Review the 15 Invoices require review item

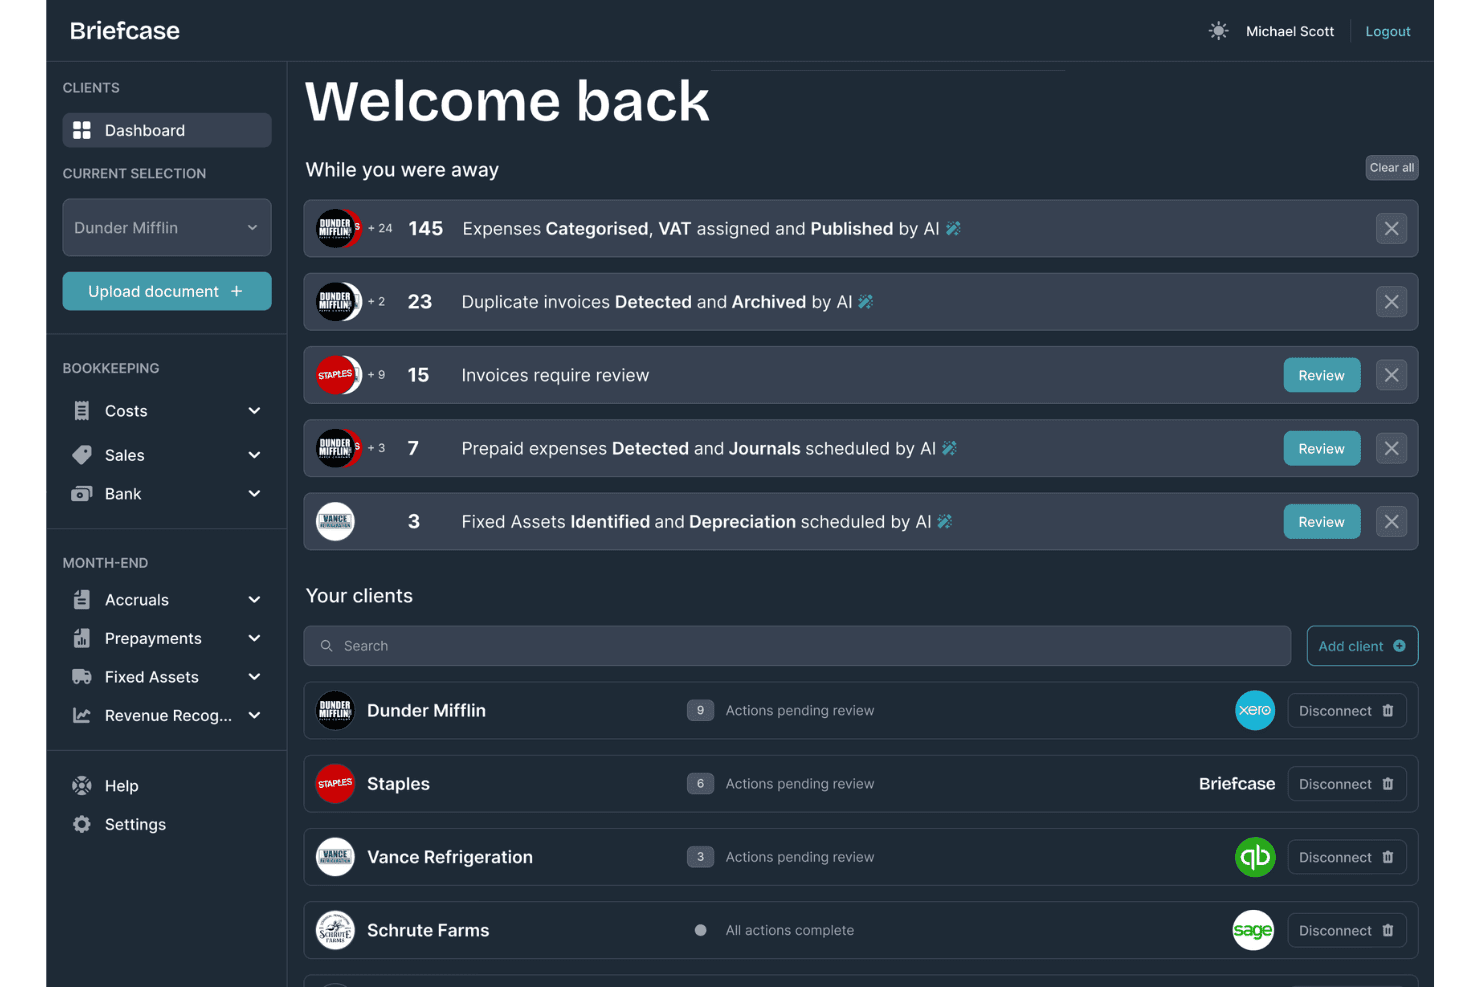point(1322,375)
